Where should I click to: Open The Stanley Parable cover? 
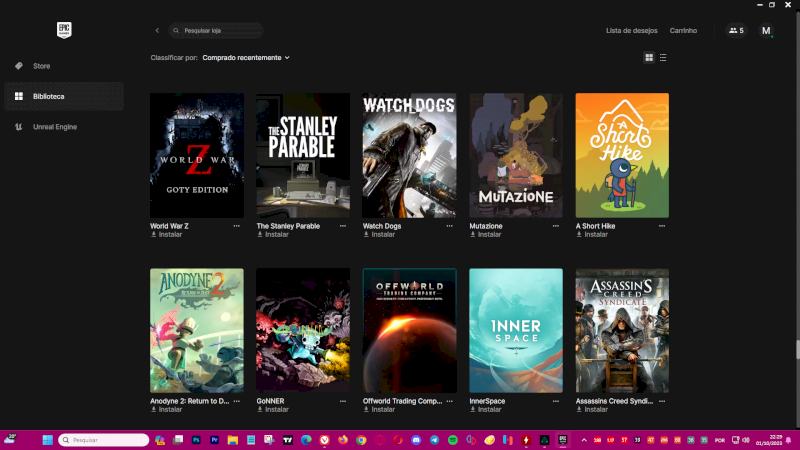[303, 155]
